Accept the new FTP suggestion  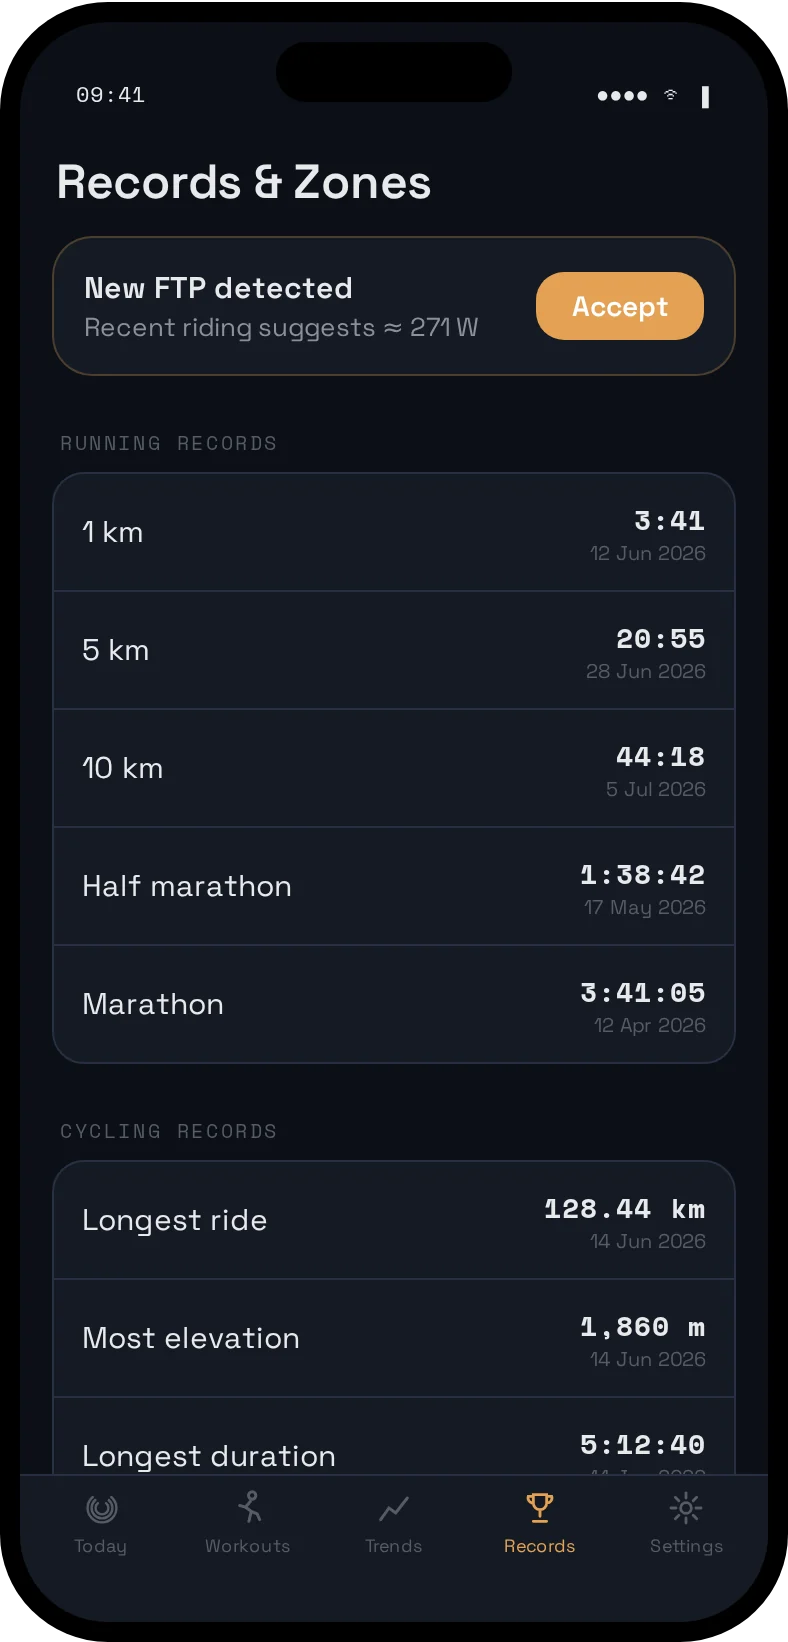click(x=620, y=306)
